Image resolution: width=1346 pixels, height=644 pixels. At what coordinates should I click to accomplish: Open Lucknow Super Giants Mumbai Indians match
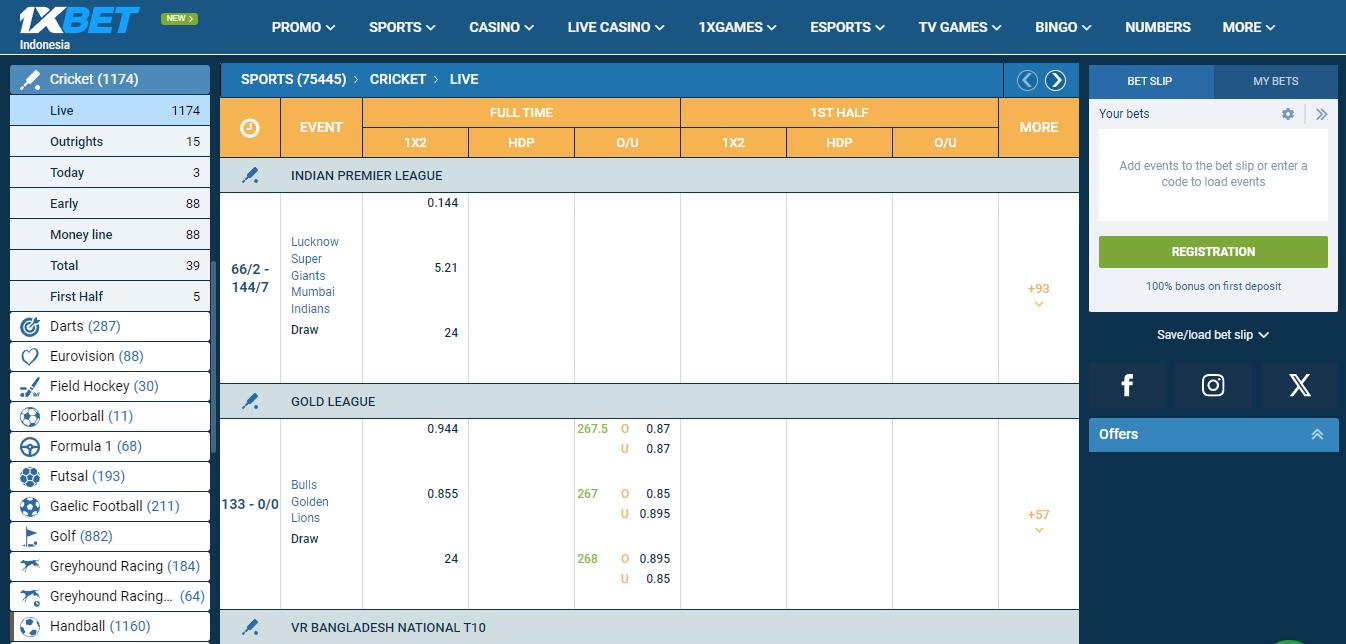point(315,275)
